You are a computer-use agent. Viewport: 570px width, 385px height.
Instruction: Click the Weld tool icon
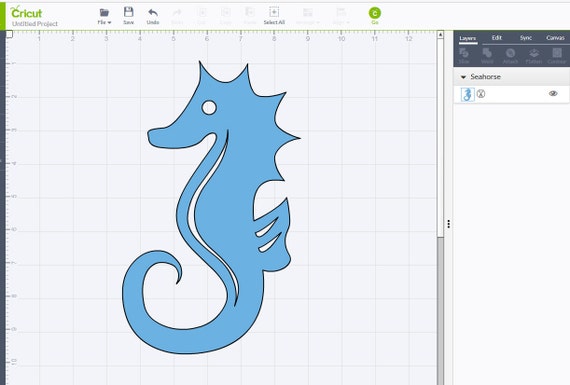click(487, 53)
